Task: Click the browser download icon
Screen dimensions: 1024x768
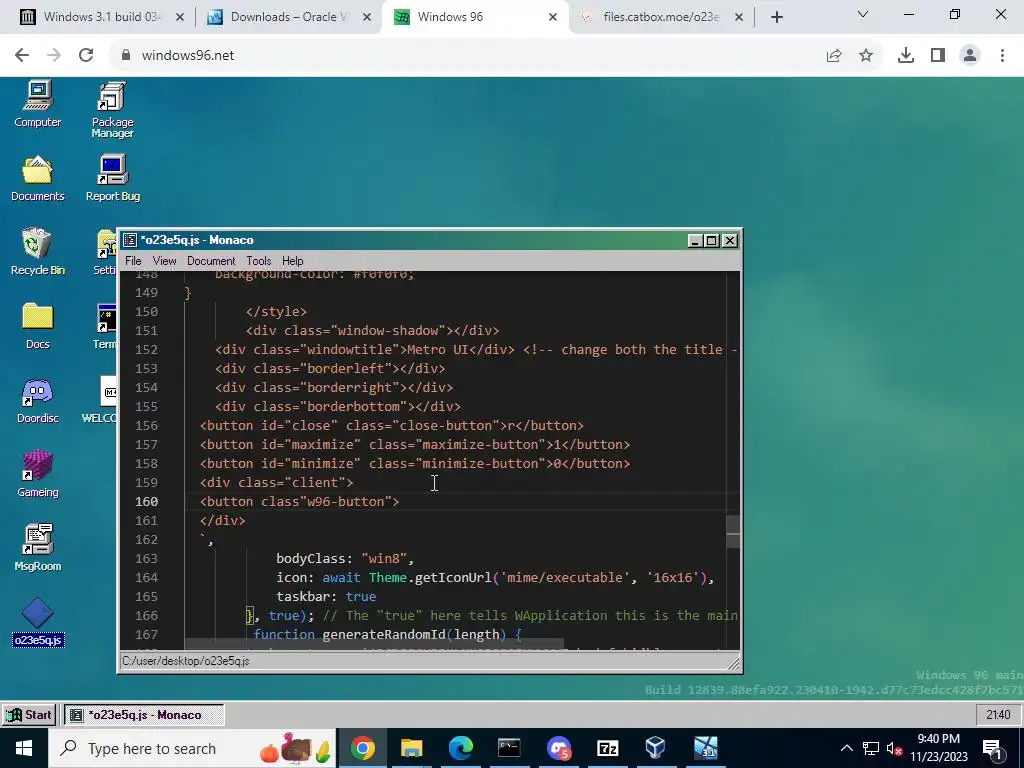Action: click(906, 56)
